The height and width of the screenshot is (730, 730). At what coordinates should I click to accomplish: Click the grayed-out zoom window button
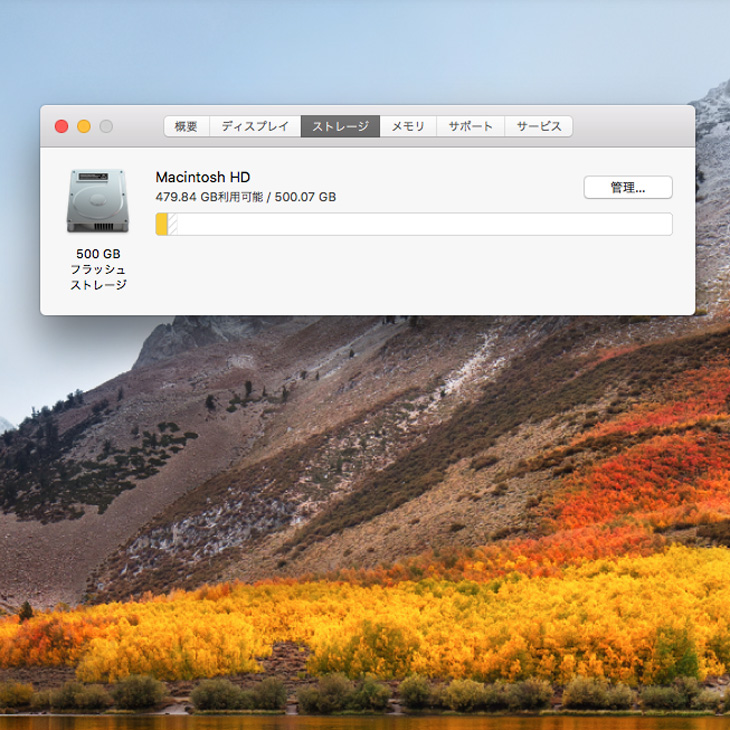pyautogui.click(x=106, y=126)
